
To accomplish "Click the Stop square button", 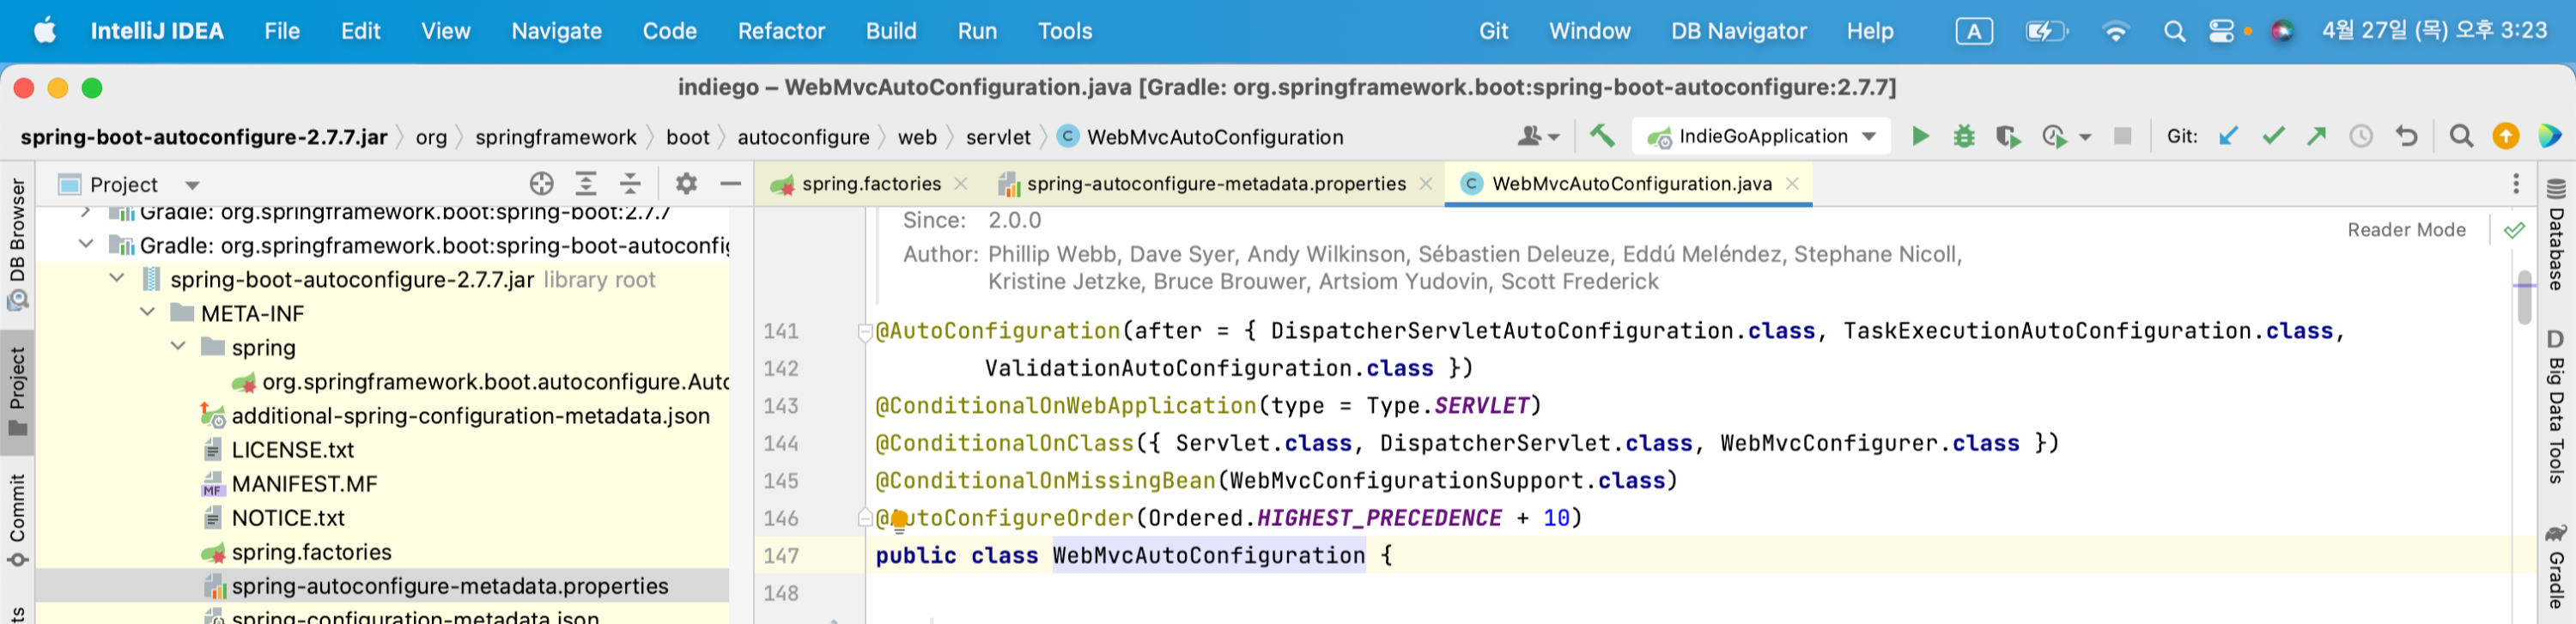I will (x=2122, y=136).
